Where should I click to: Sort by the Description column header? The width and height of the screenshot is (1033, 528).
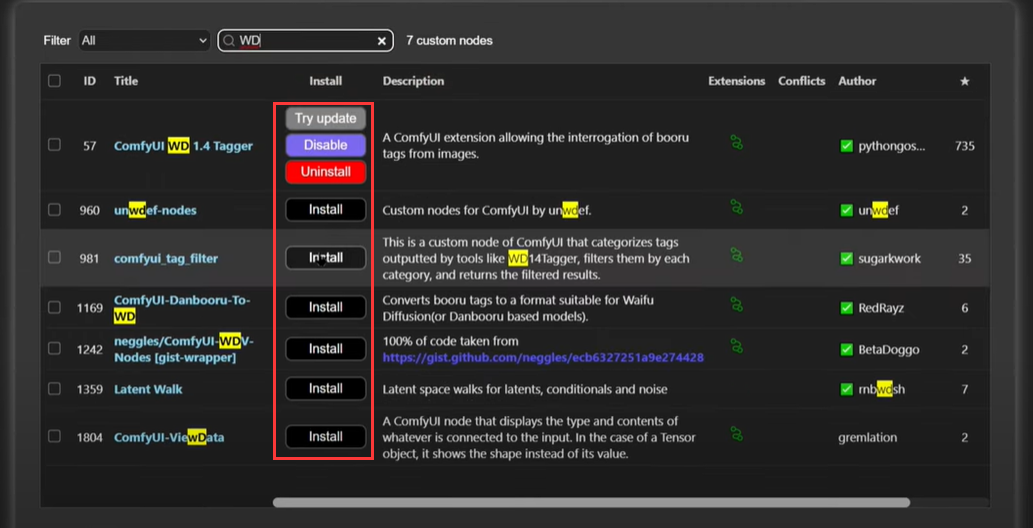click(x=413, y=81)
